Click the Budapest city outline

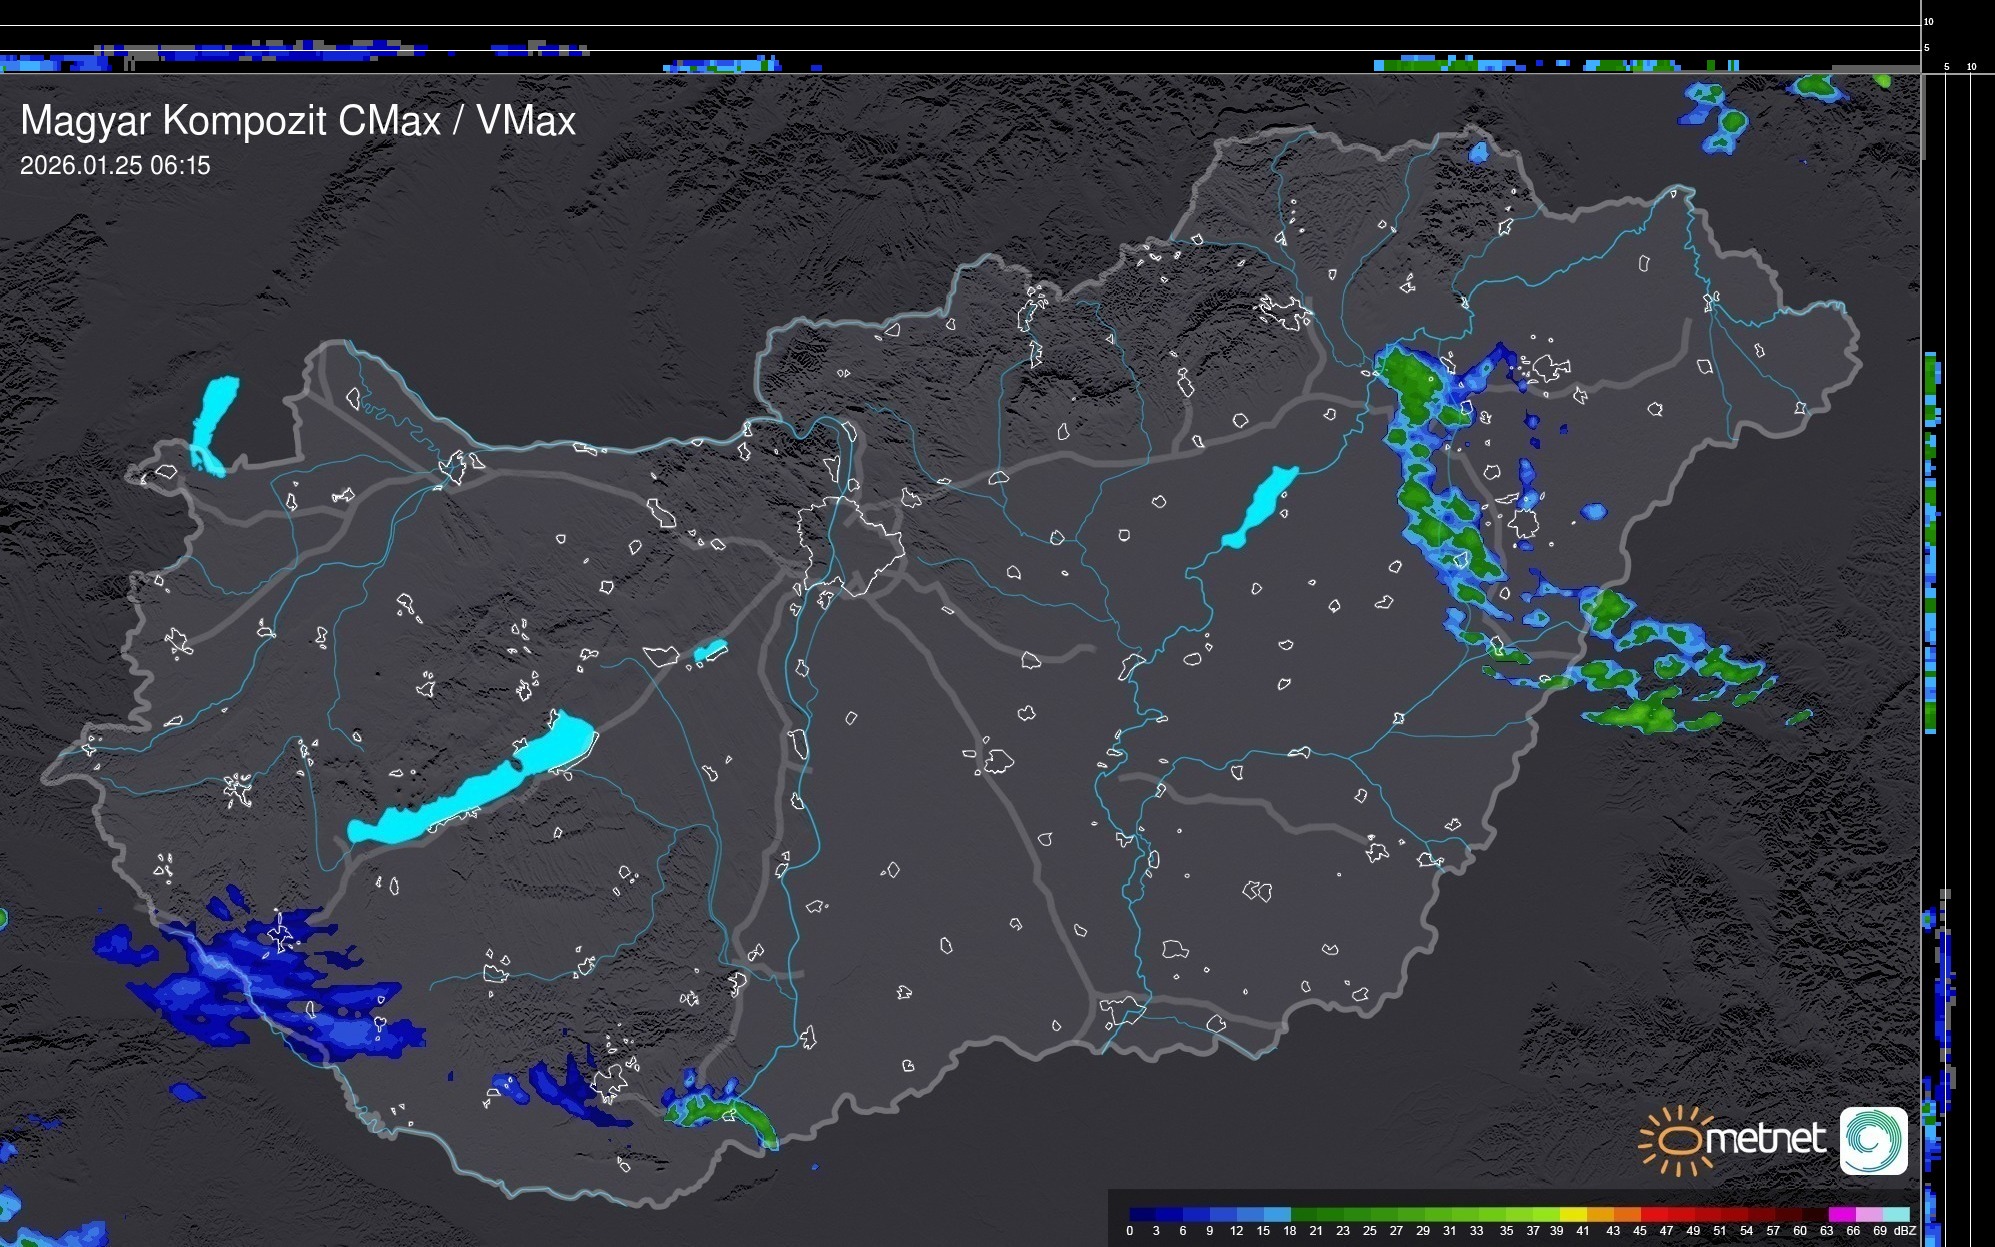click(850, 545)
